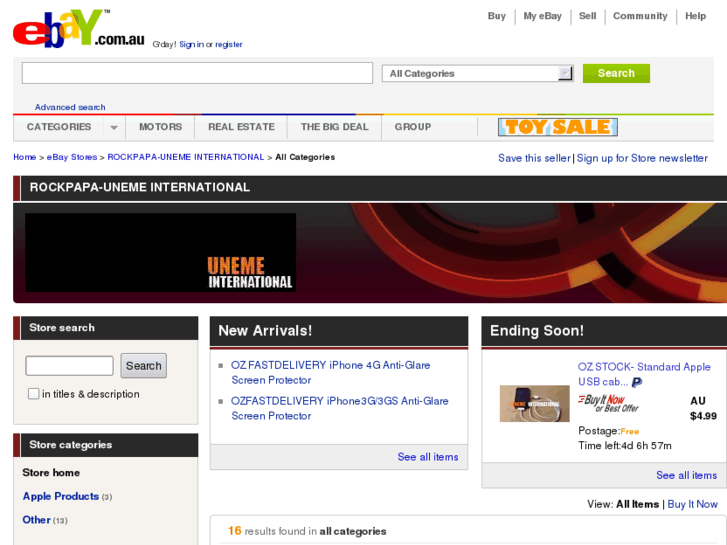Viewport: 727px width, 545px height.
Task: Select Store home category
Action: (51, 473)
